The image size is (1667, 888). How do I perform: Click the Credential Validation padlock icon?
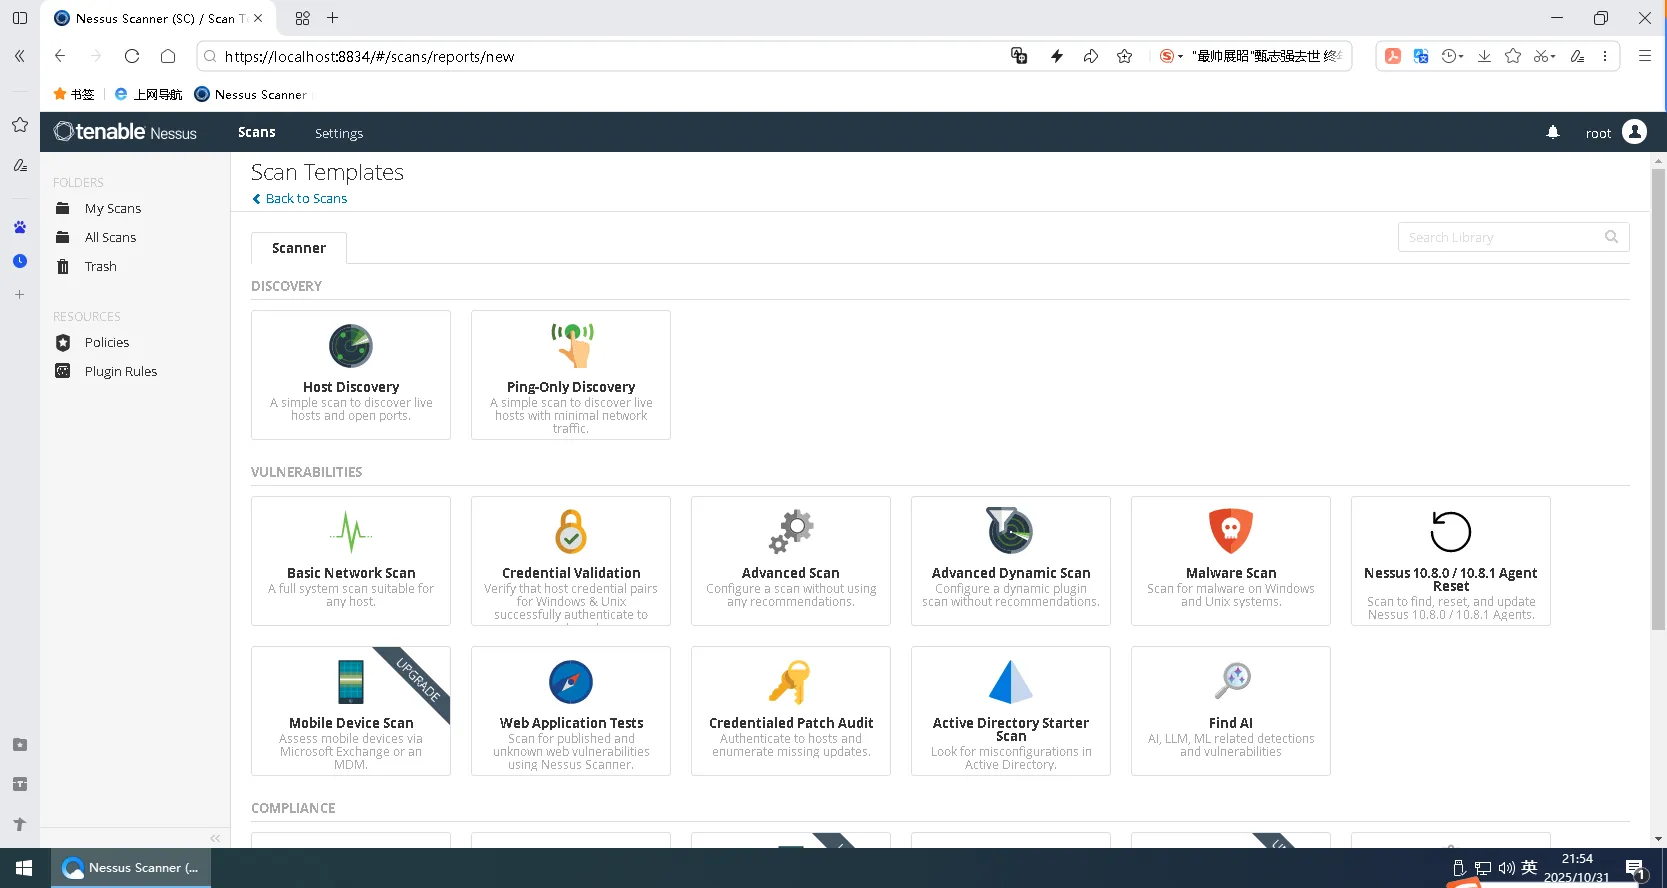(x=571, y=531)
